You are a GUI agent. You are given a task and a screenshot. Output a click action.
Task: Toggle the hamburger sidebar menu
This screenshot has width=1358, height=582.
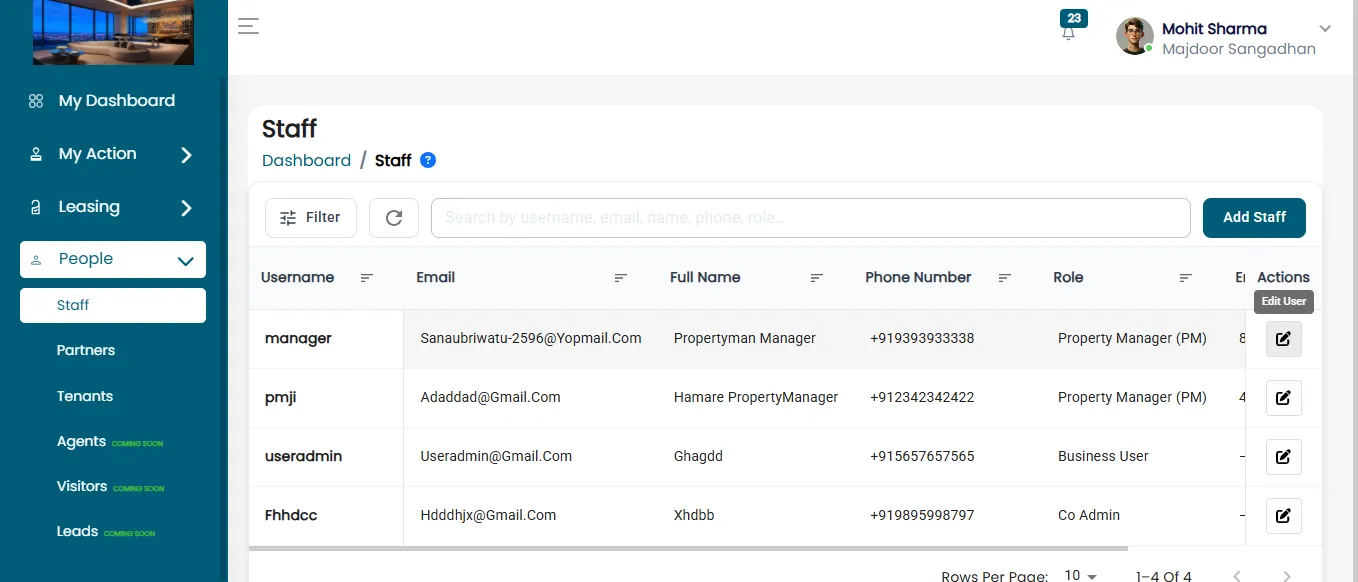click(248, 27)
